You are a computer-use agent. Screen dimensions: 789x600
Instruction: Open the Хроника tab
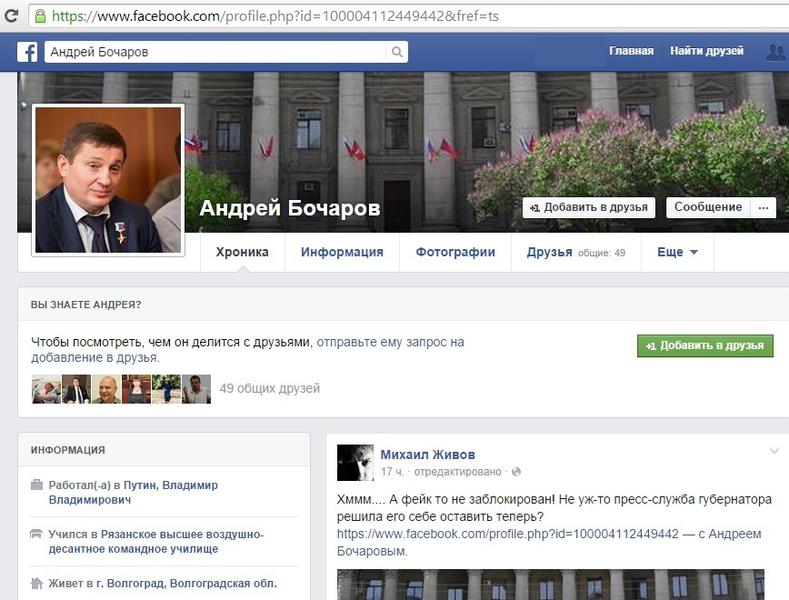pyautogui.click(x=242, y=252)
